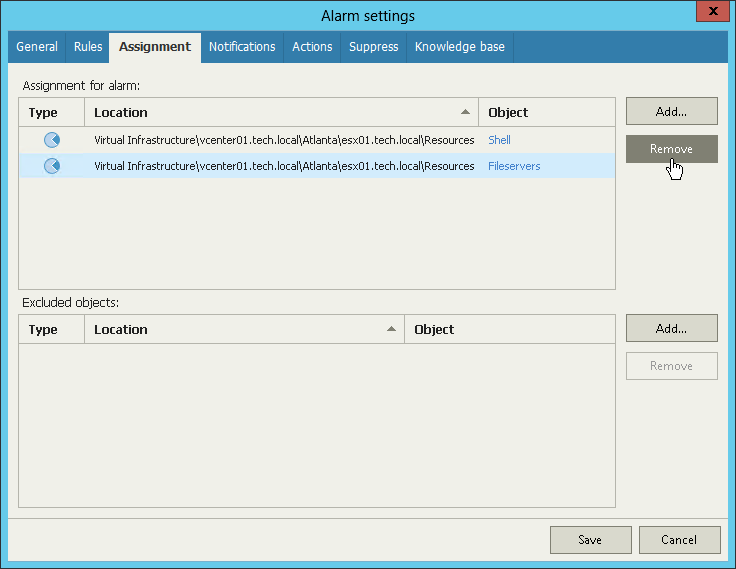Toggle sort arrow in Excluded objects Location column

[x=391, y=329]
